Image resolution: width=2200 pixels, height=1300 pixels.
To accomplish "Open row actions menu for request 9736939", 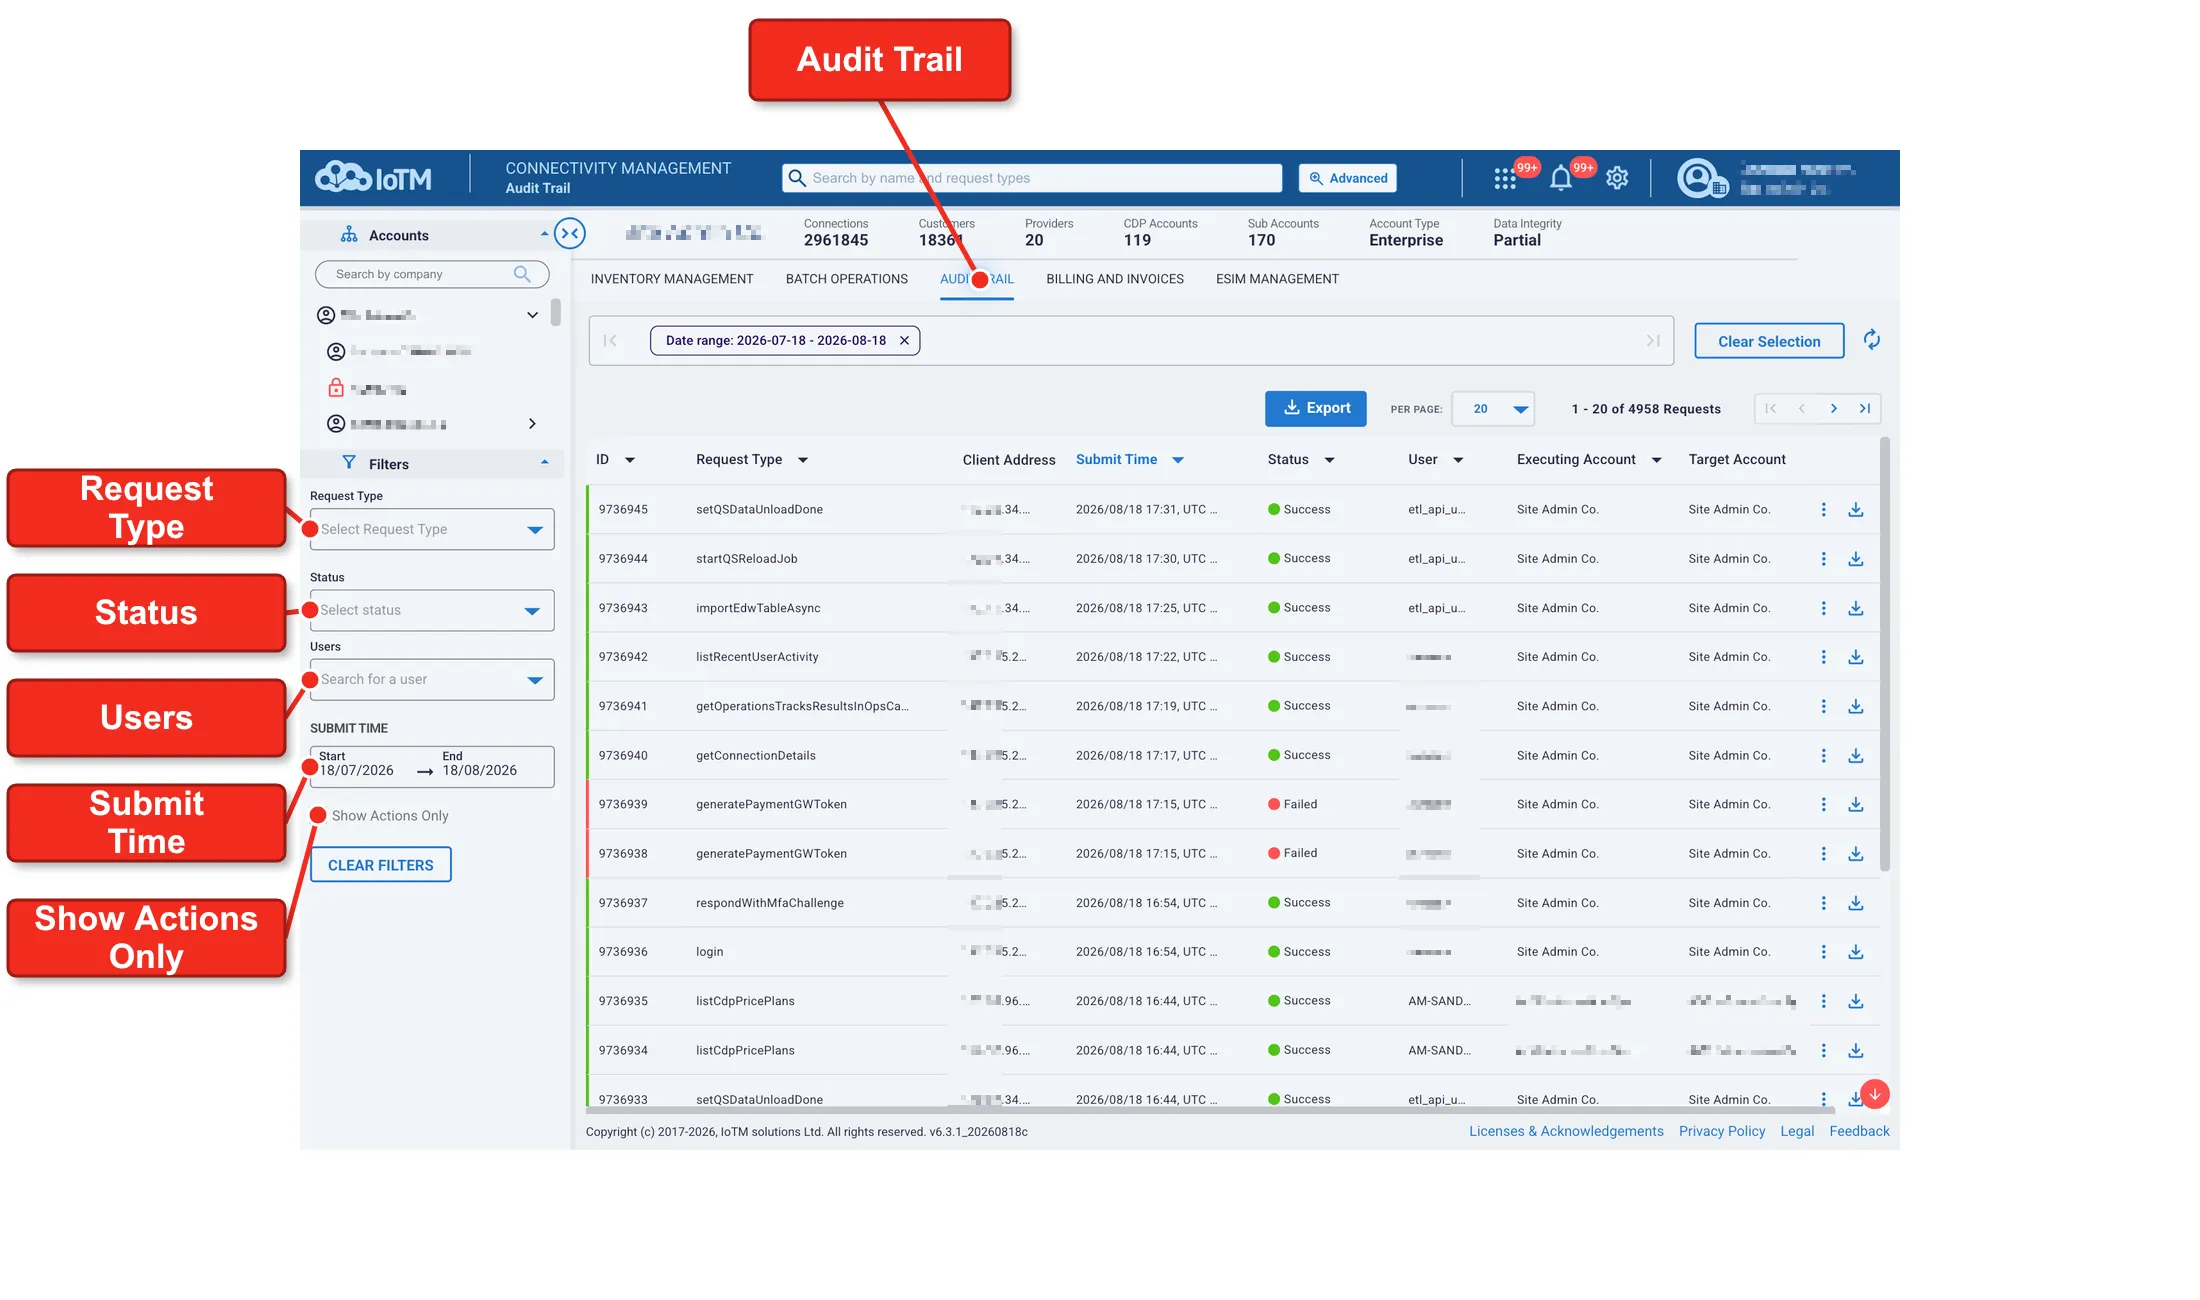I will click(x=1823, y=804).
